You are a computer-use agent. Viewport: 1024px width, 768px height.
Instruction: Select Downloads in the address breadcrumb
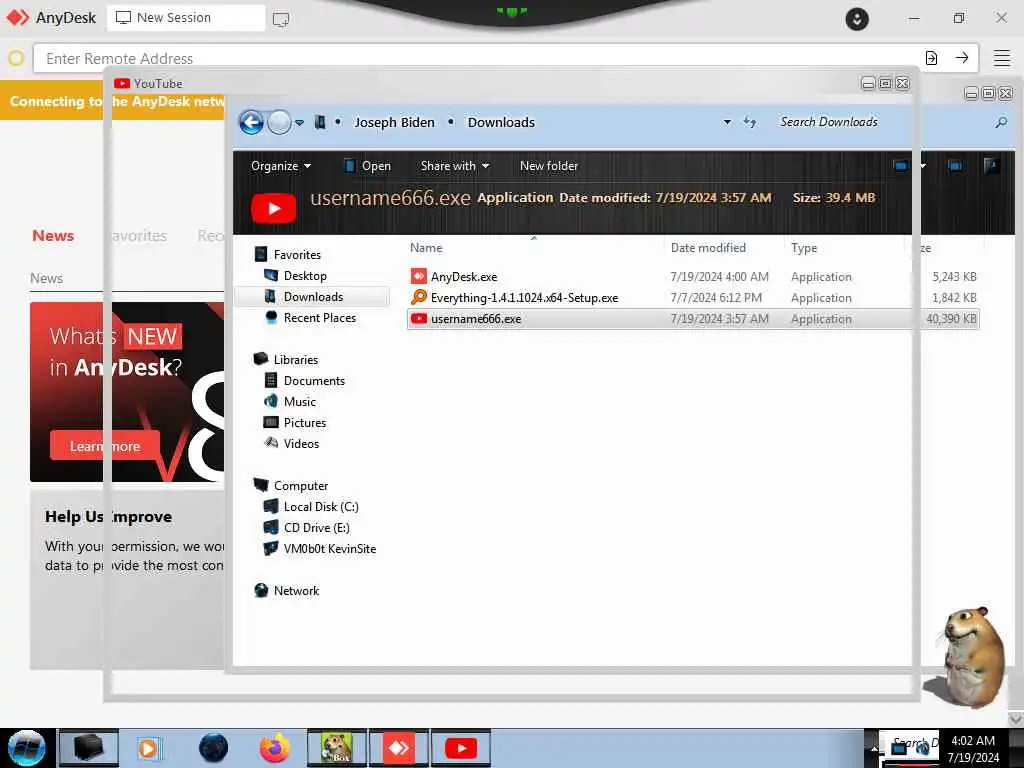tap(501, 122)
